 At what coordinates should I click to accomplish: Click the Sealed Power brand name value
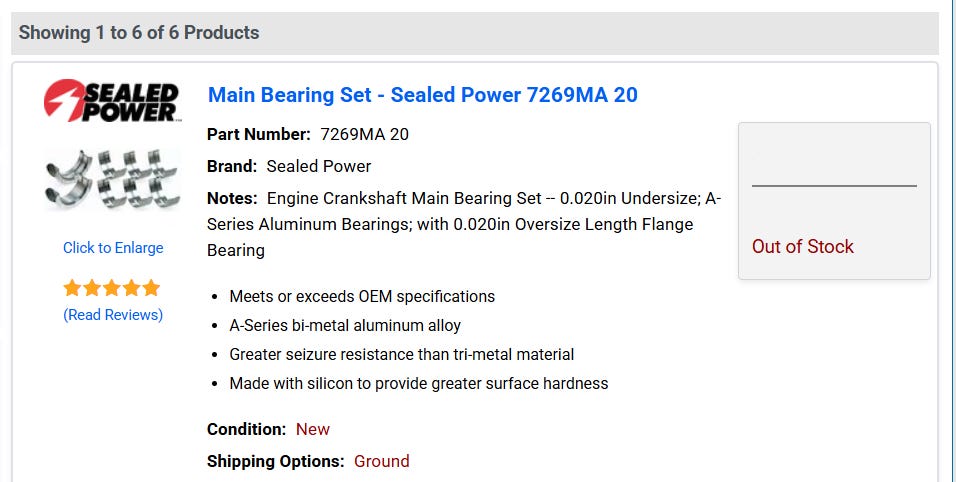pos(318,166)
